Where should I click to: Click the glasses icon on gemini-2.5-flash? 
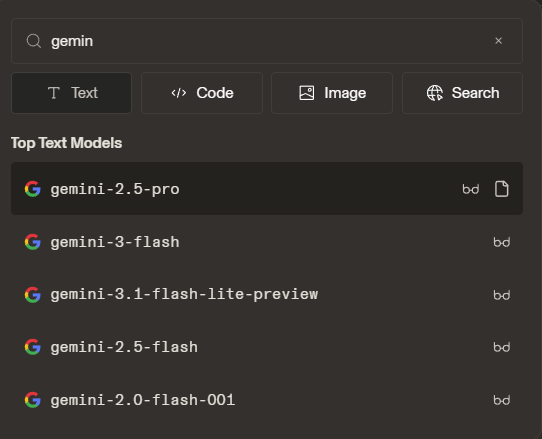click(502, 347)
